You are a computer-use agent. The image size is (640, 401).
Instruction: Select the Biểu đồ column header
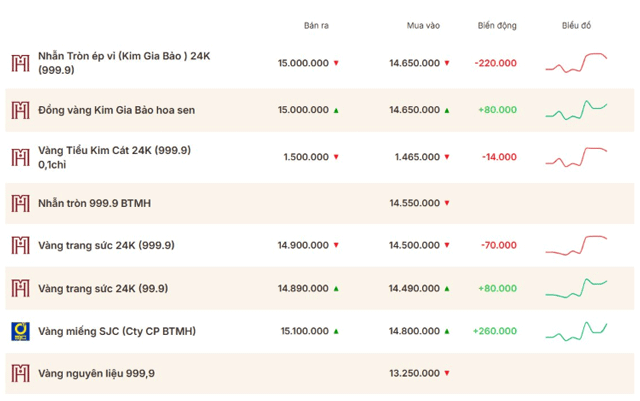point(576,26)
